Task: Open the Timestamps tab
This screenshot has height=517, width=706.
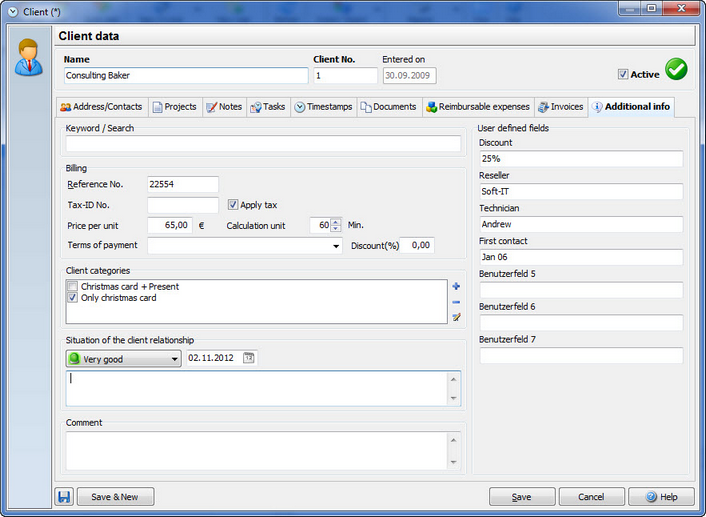Action: coord(324,107)
